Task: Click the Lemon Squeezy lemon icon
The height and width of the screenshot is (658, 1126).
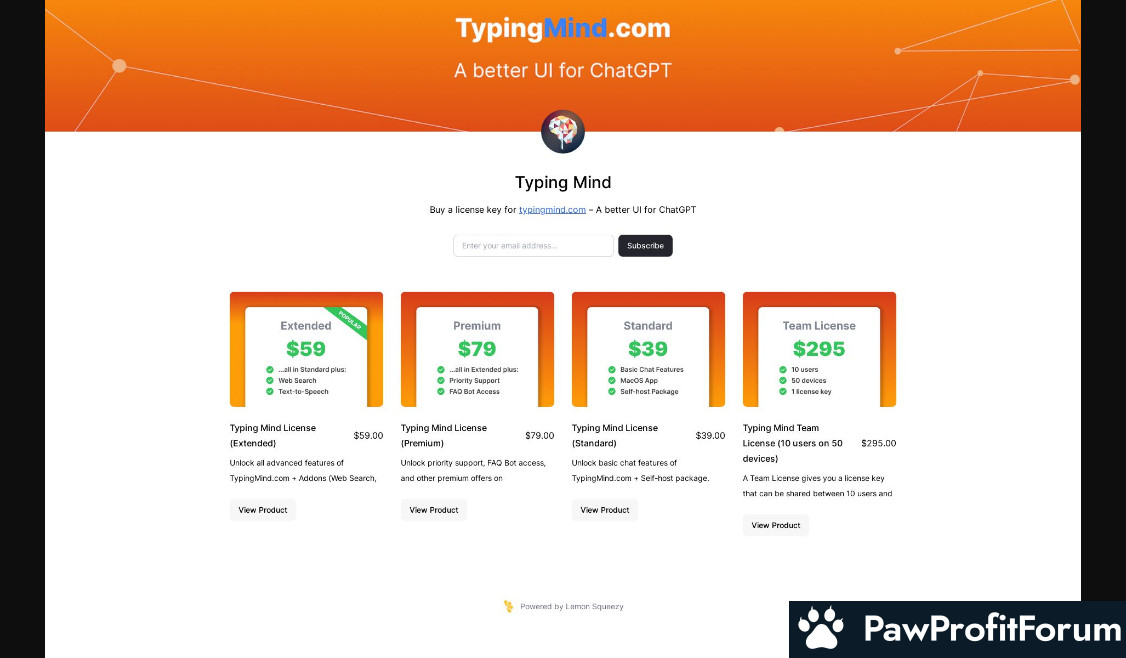Action: [508, 606]
